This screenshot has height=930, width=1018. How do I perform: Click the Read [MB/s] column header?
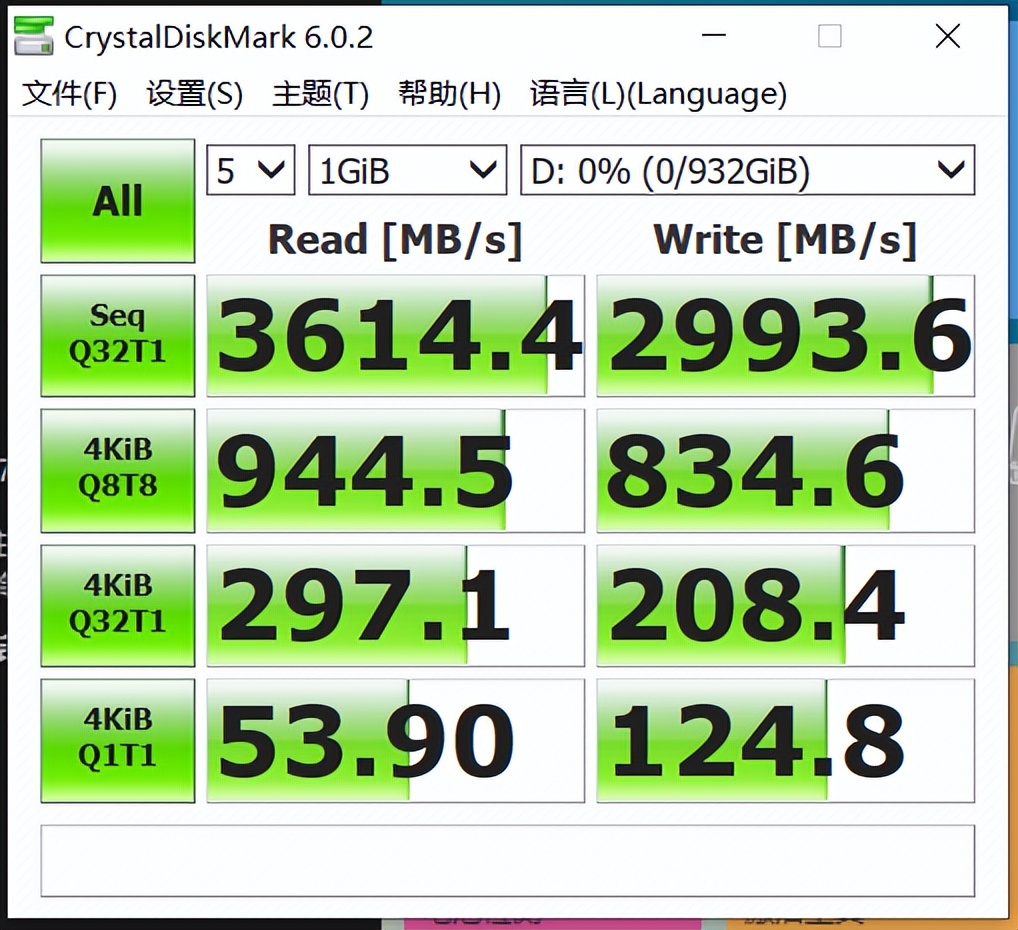[395, 240]
